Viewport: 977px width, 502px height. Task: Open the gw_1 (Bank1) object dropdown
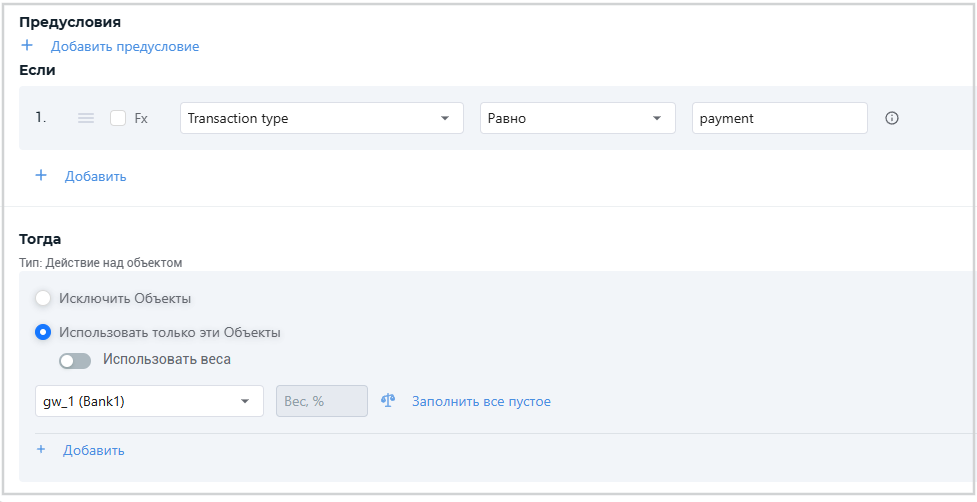point(148,401)
